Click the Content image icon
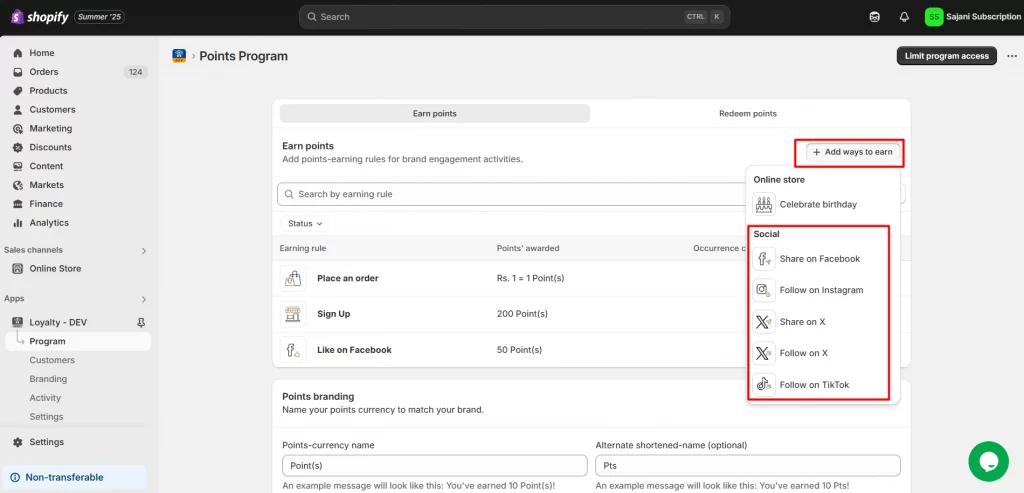The image size is (1024, 493). (x=18, y=167)
